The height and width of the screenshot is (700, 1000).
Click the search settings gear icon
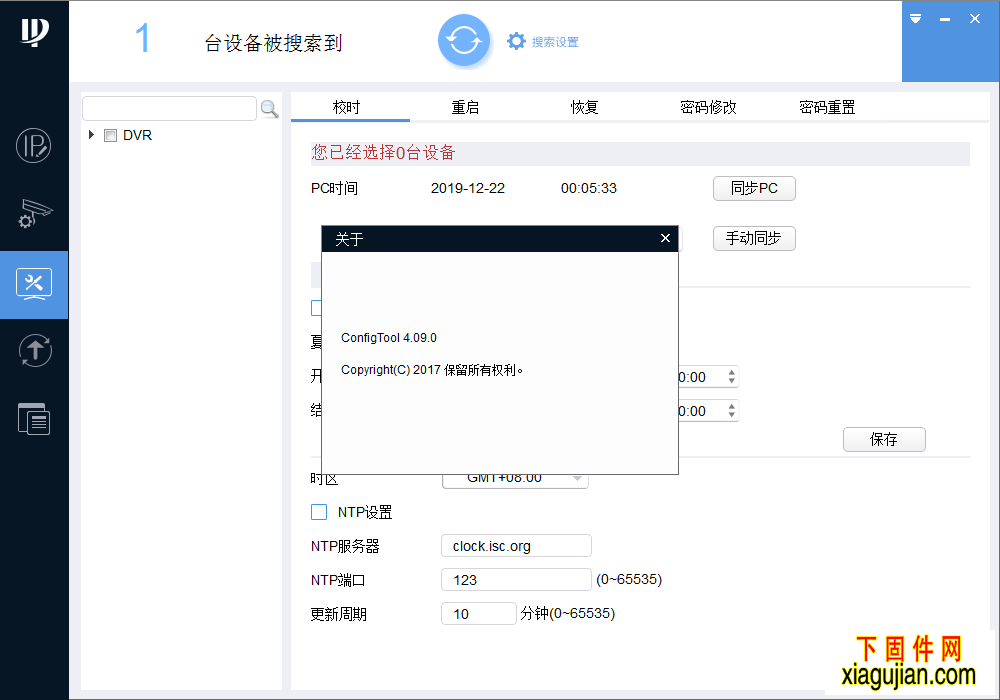click(516, 41)
